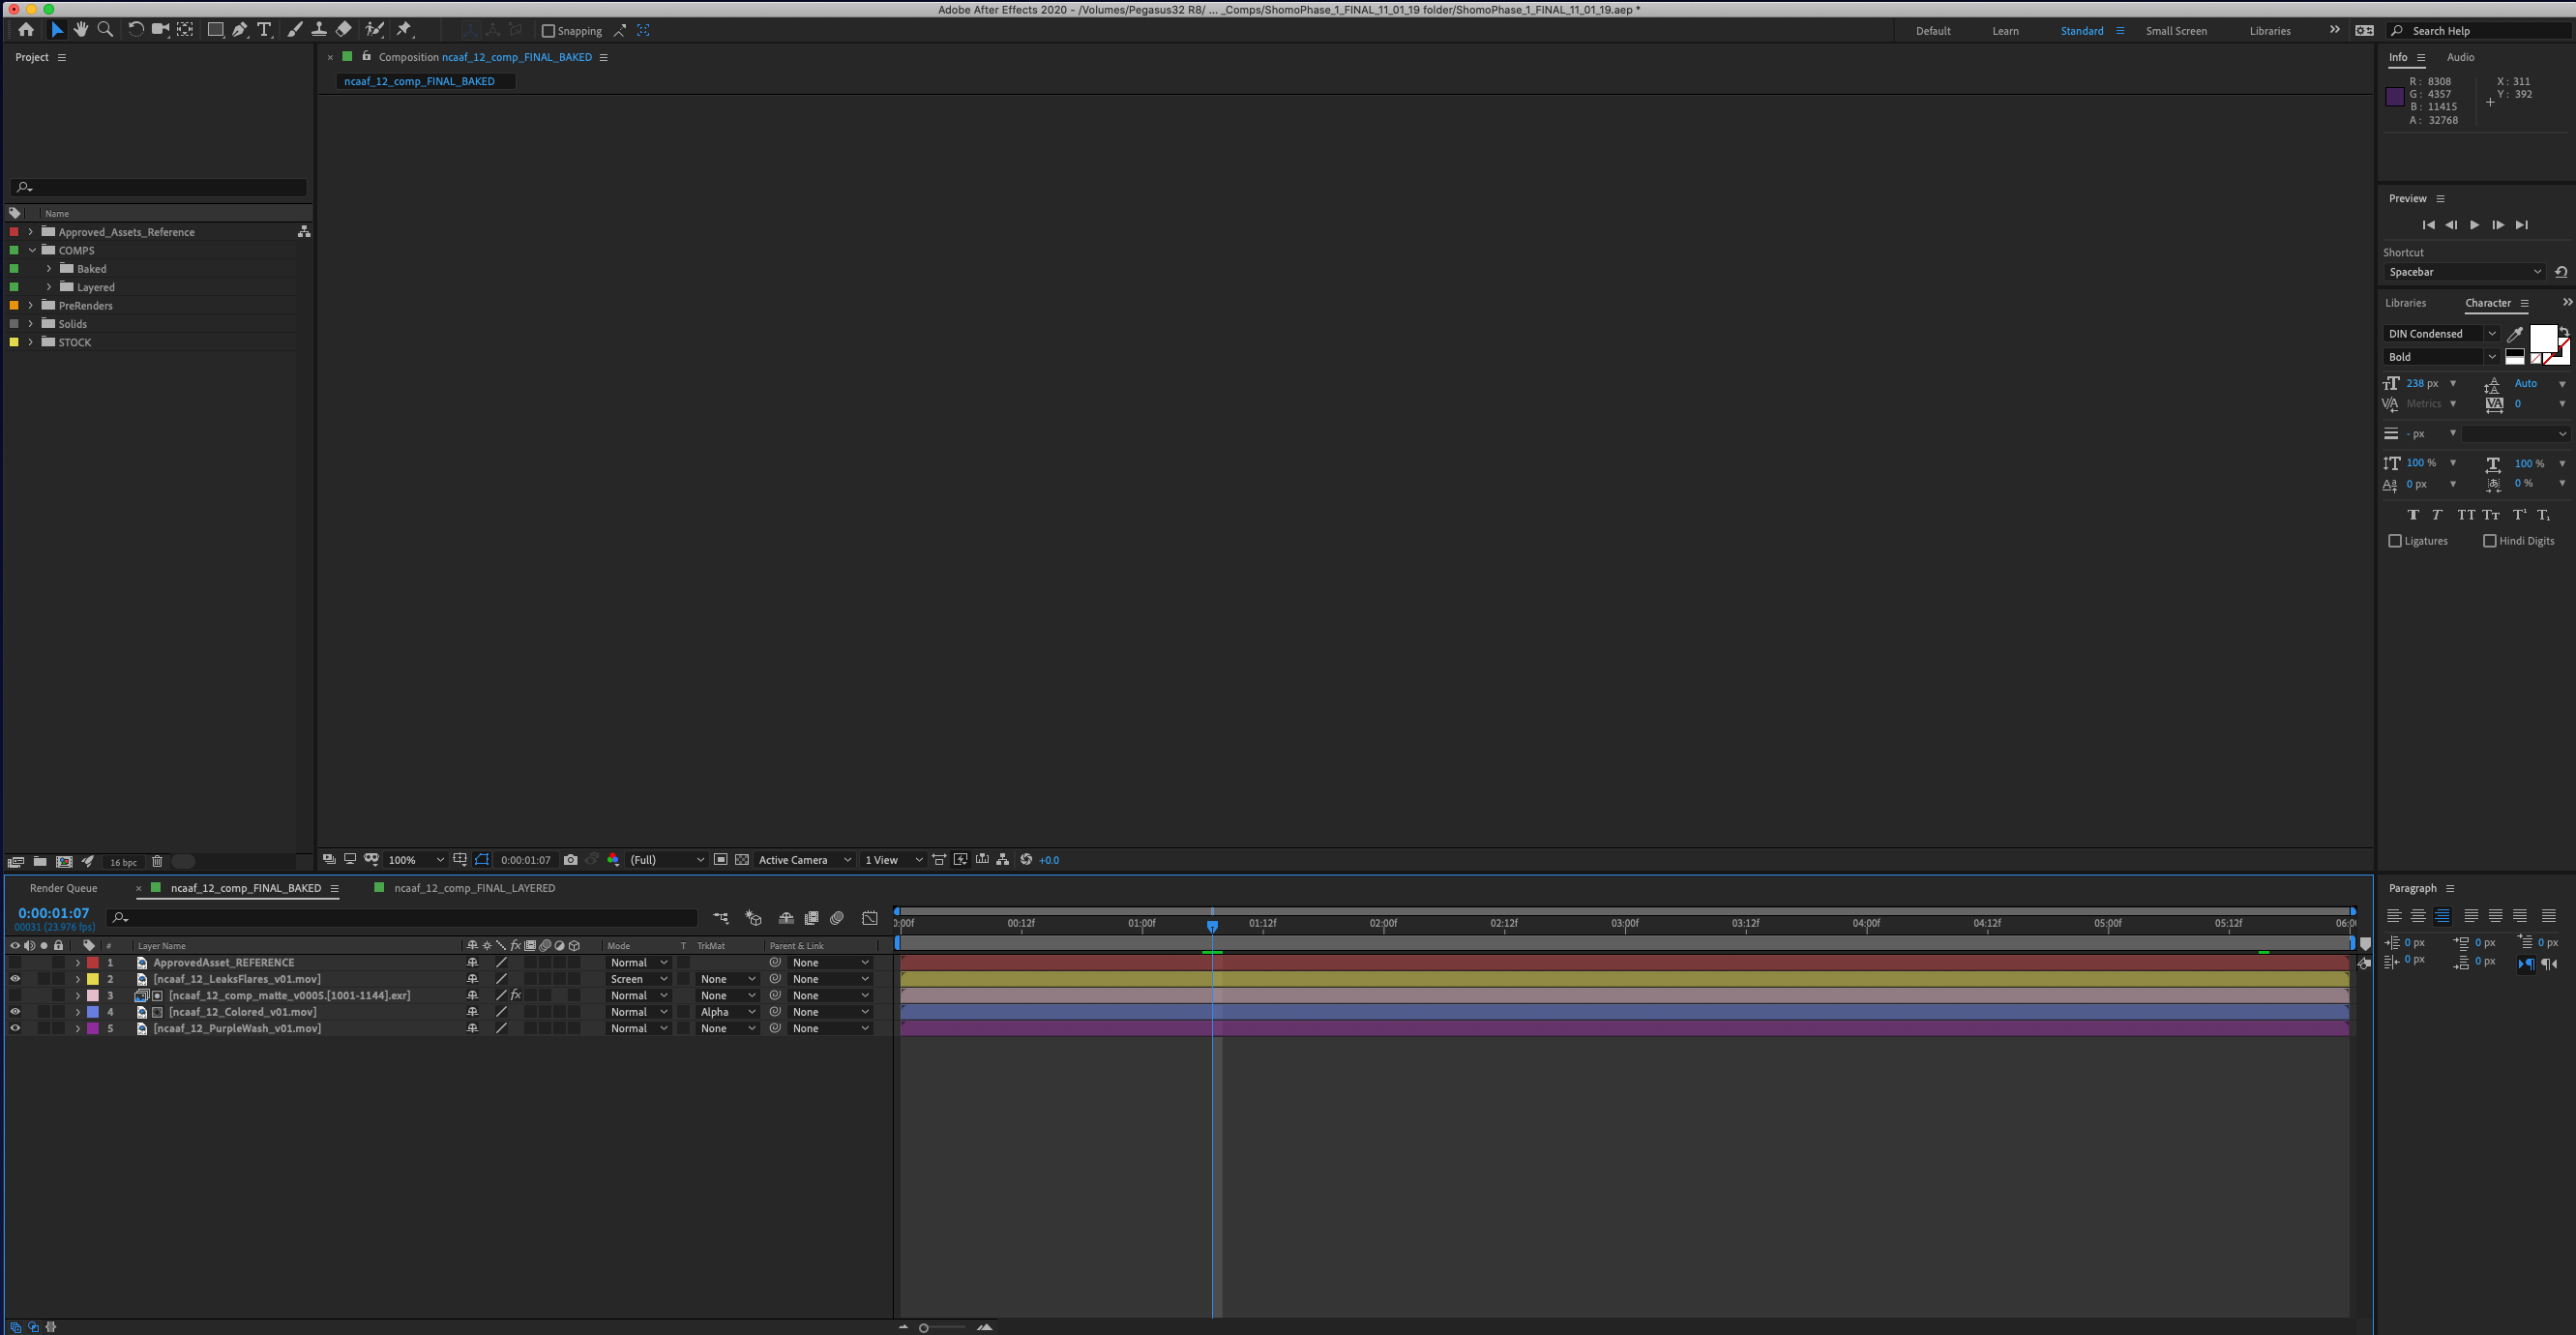
Task: Select the Horizontal Type tool
Action: [264, 30]
